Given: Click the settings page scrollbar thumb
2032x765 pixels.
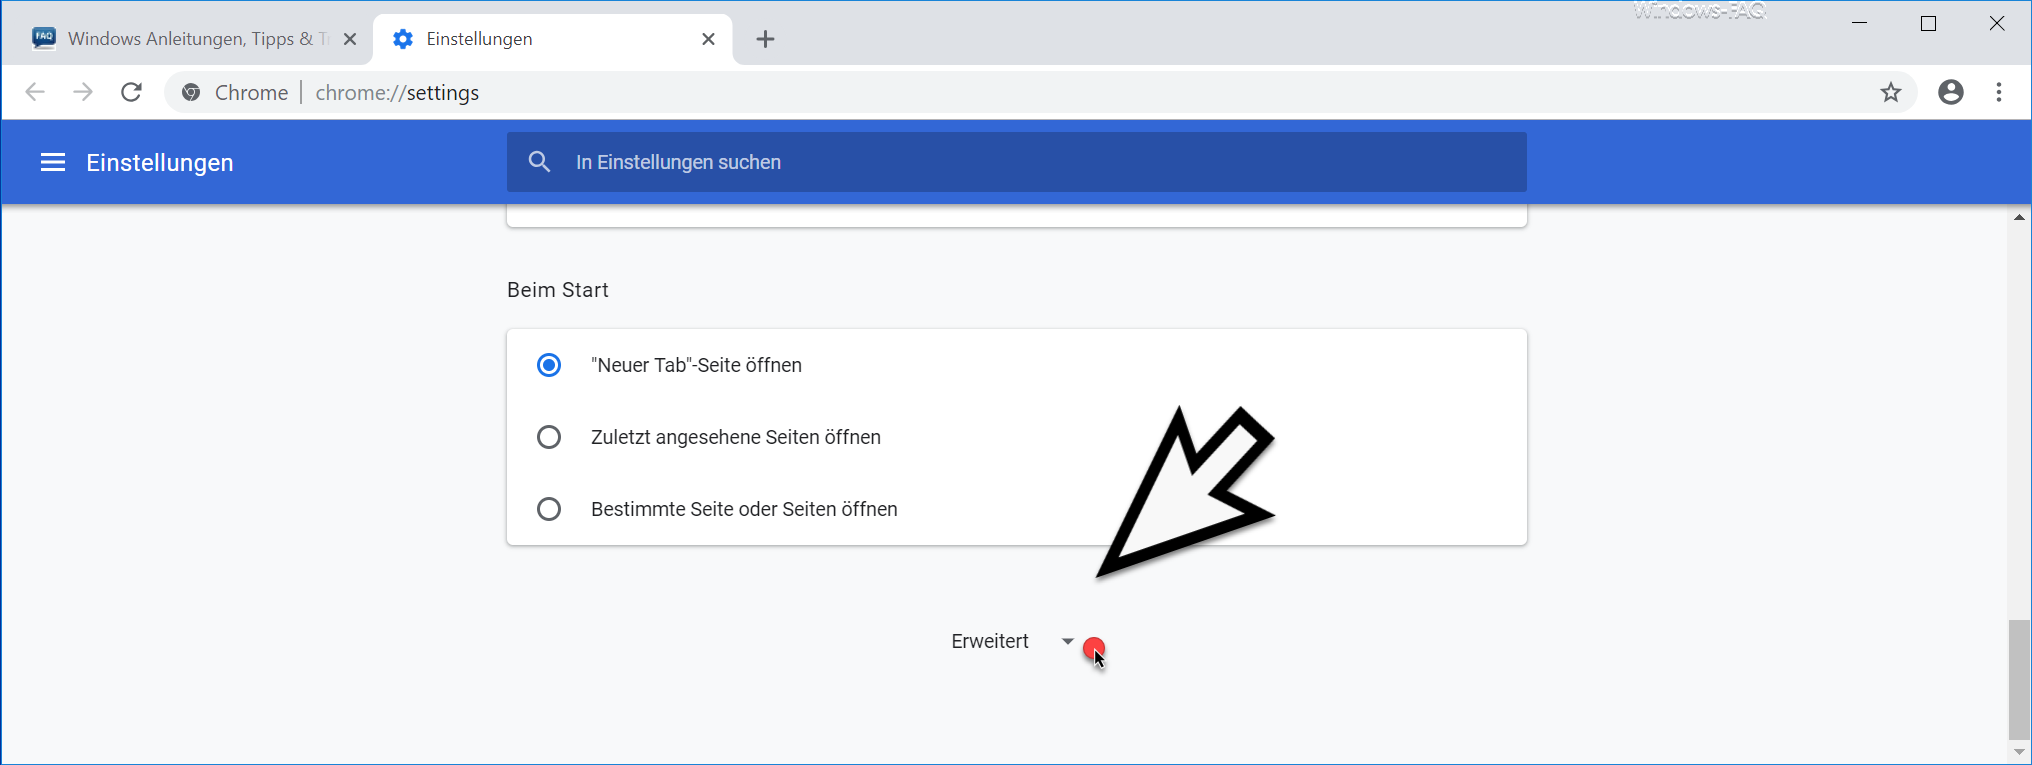Looking at the screenshot, I should (x=2019, y=679).
